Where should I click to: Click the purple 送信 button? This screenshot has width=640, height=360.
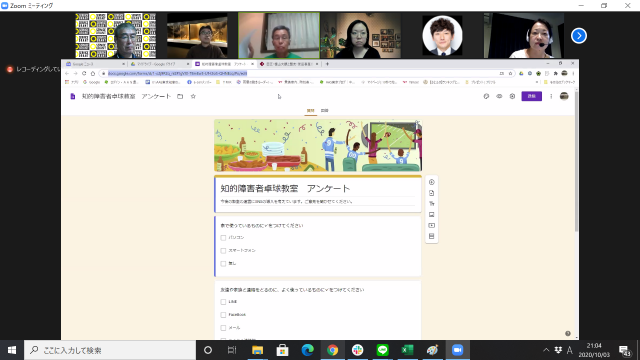click(531, 96)
